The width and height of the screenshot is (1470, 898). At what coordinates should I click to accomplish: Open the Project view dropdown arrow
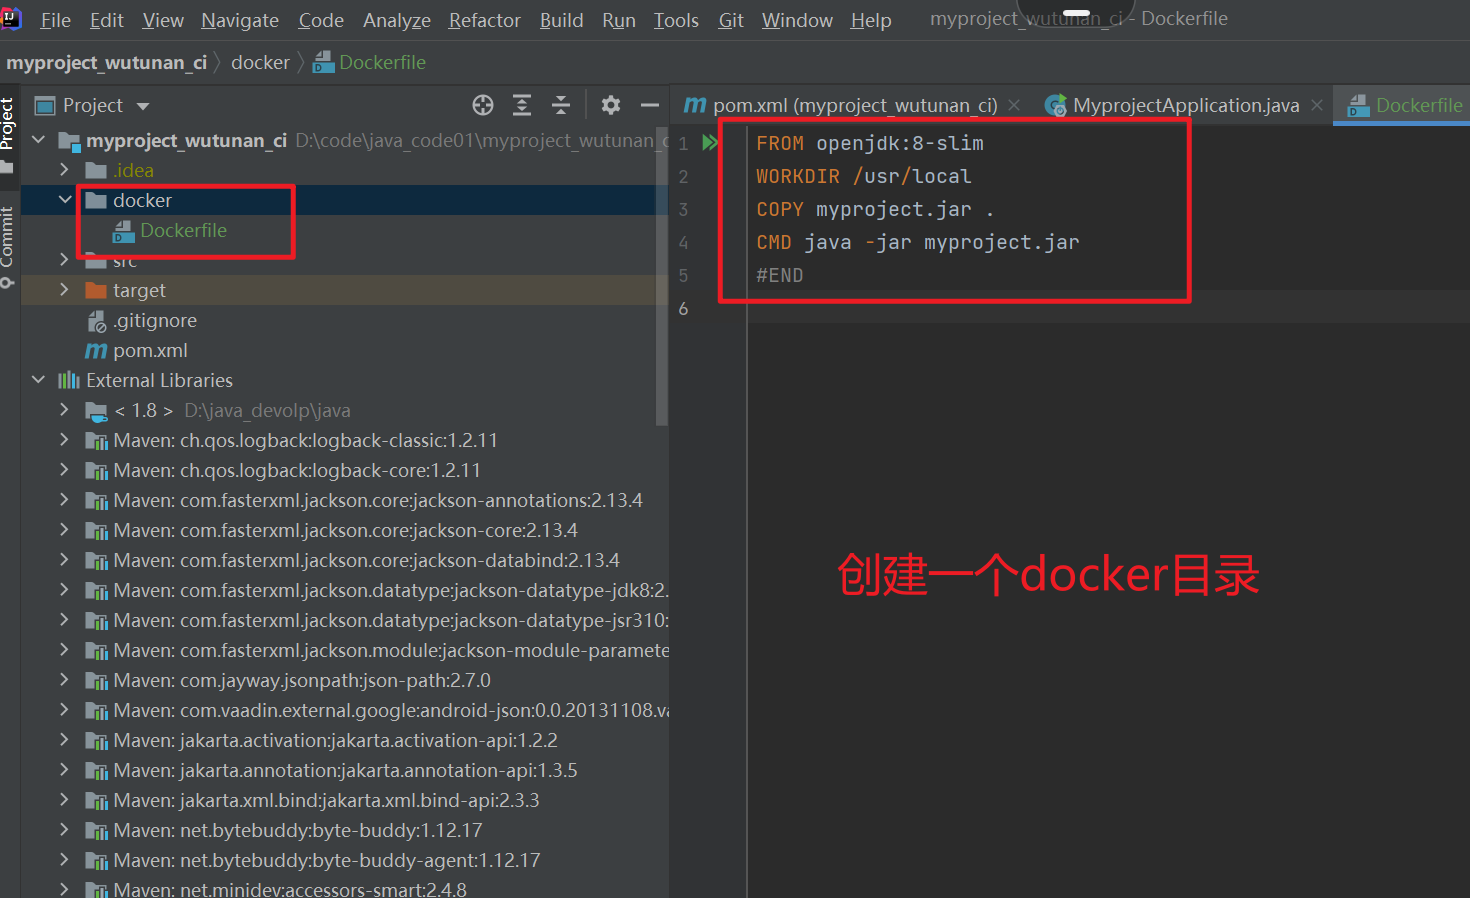(143, 106)
